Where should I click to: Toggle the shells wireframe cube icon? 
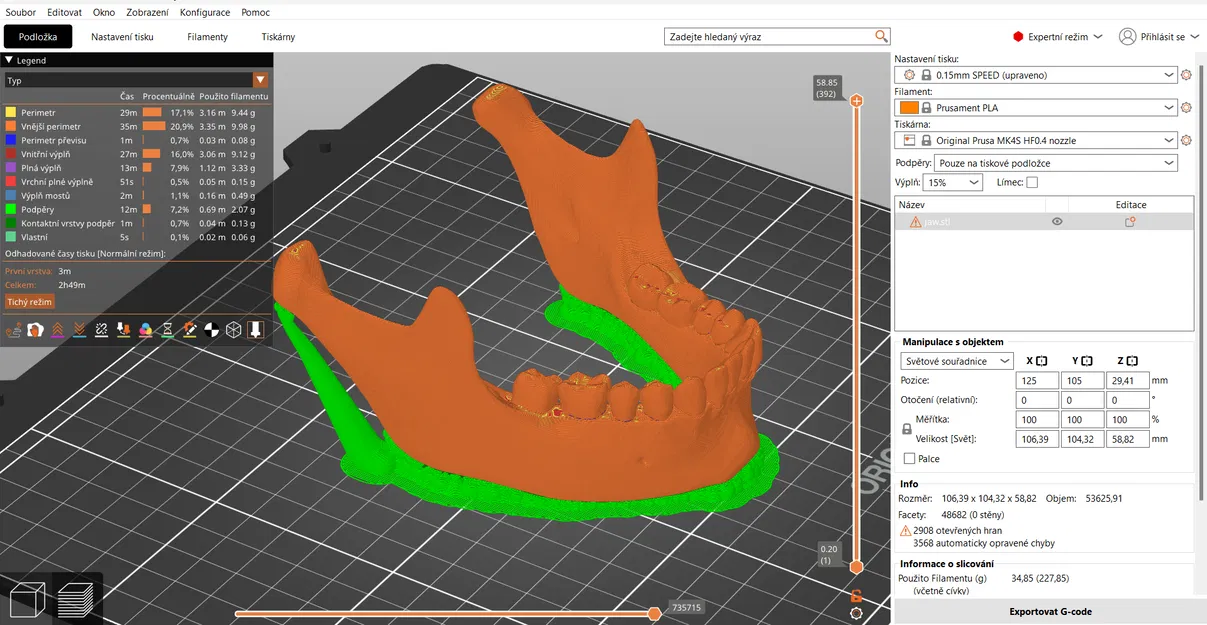click(233, 329)
